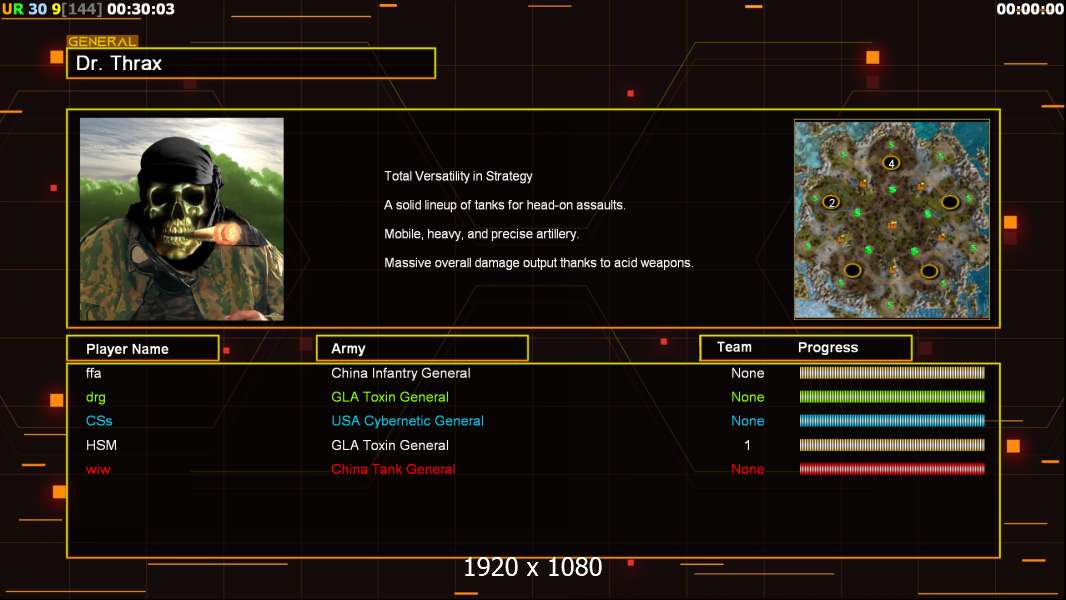Click team value None for drg
This screenshot has width=1066, height=600.
[x=747, y=397]
